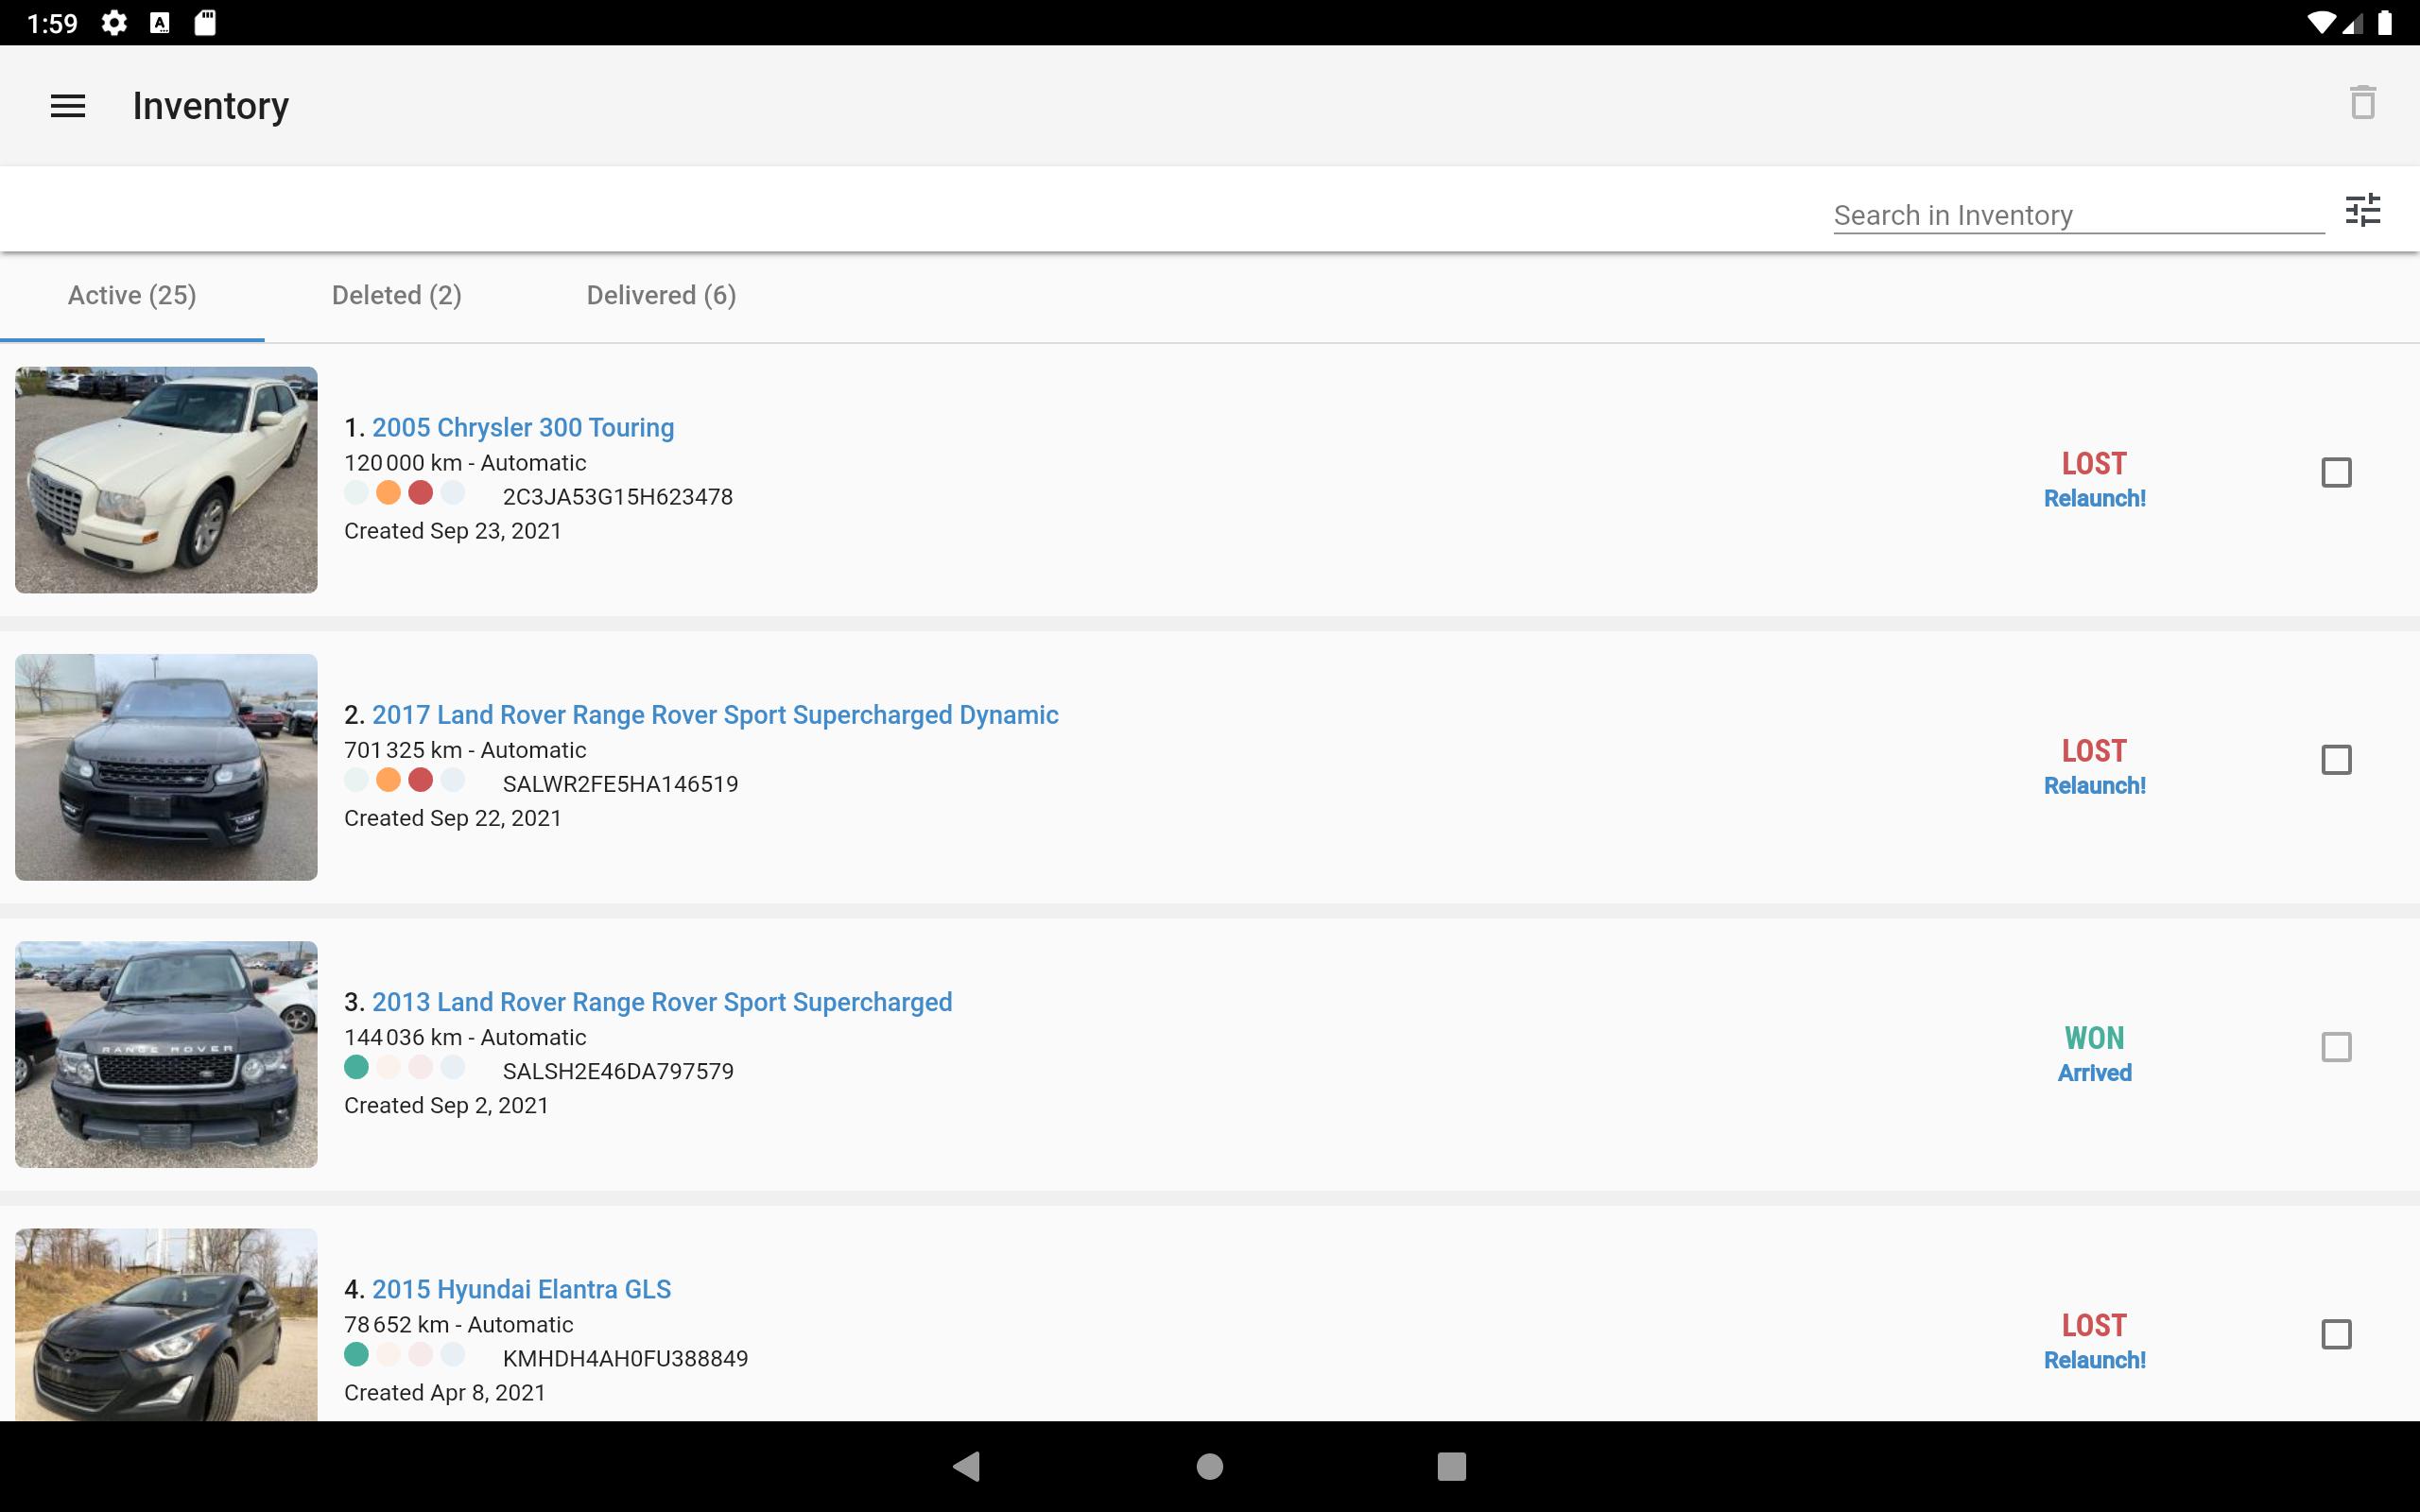Click Arrived status for 2013 Range Rover

2094,1072
